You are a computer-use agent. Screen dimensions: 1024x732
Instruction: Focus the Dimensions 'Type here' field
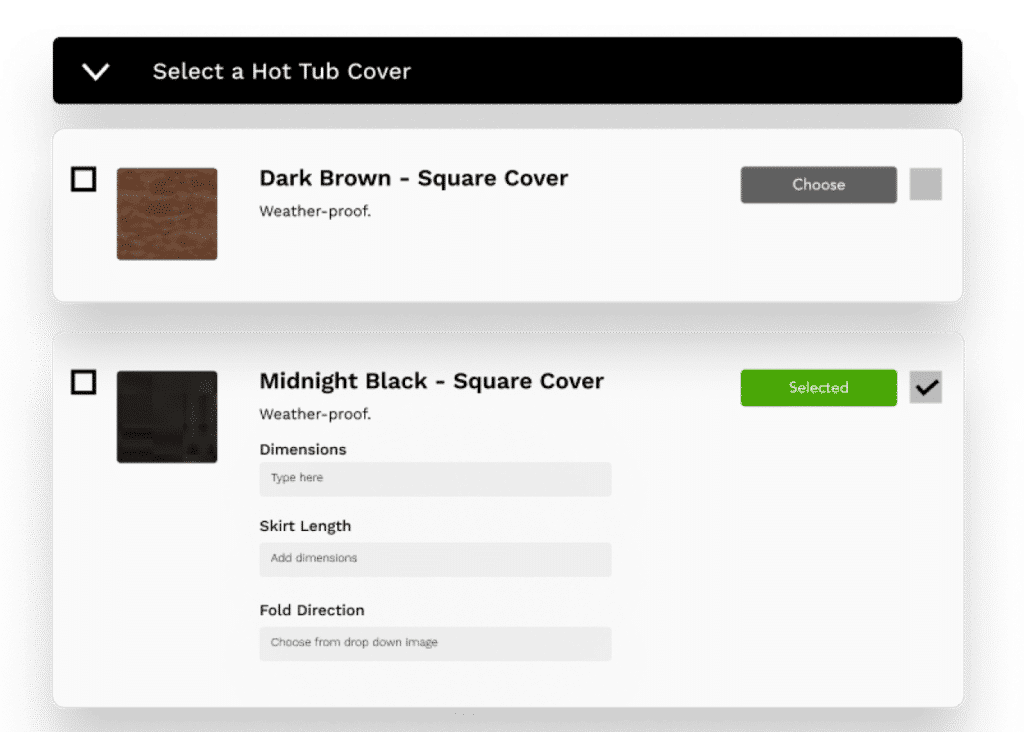(x=435, y=479)
